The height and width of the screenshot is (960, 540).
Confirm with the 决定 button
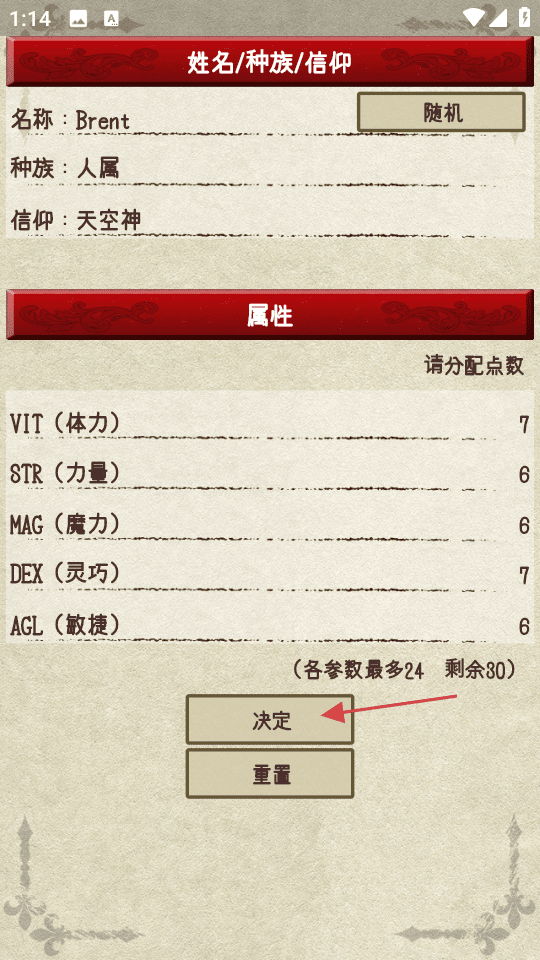tap(270, 719)
